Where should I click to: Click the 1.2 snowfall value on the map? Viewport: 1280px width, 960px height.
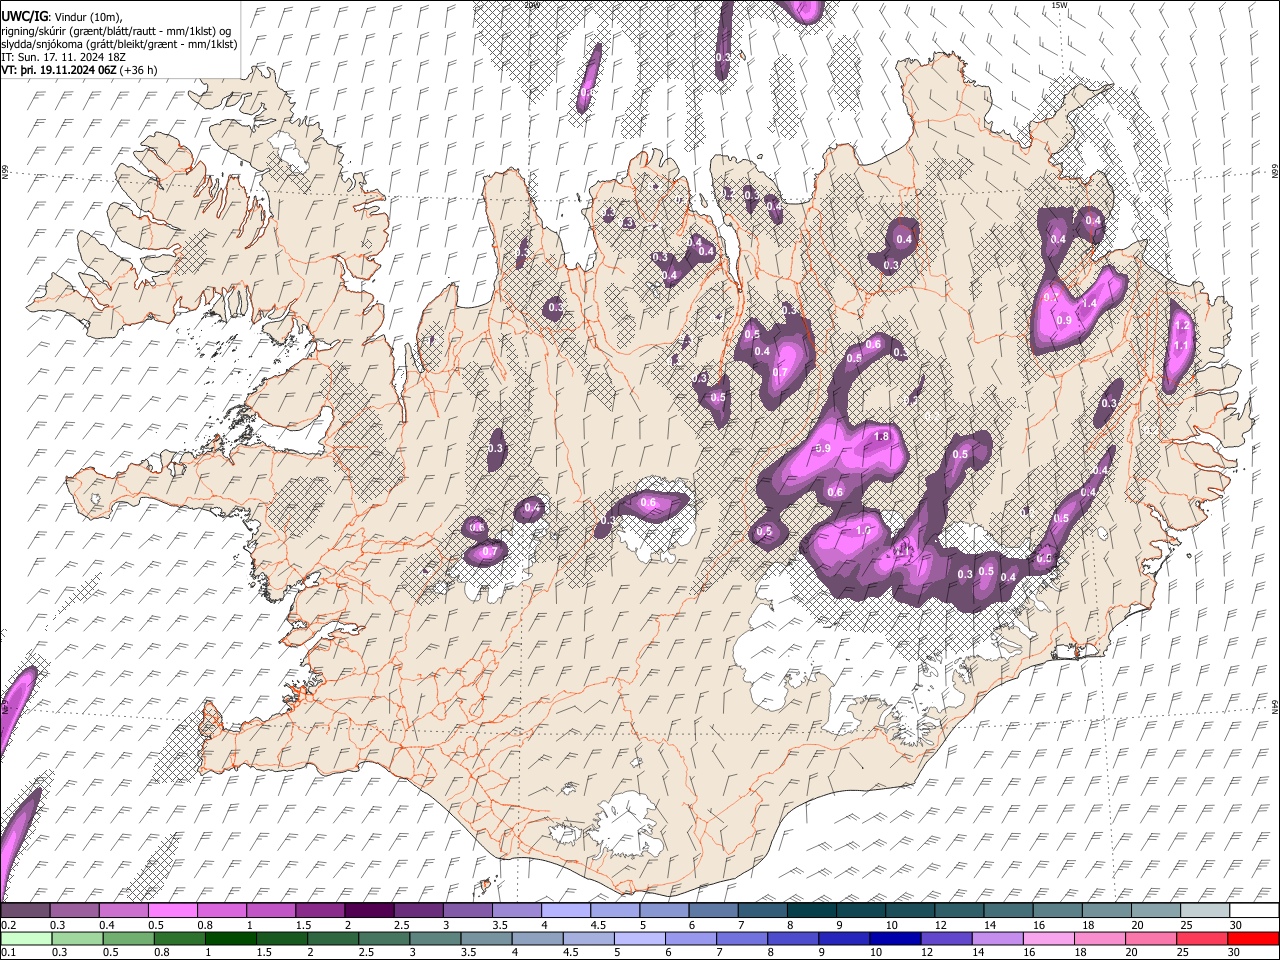(x=1181, y=326)
